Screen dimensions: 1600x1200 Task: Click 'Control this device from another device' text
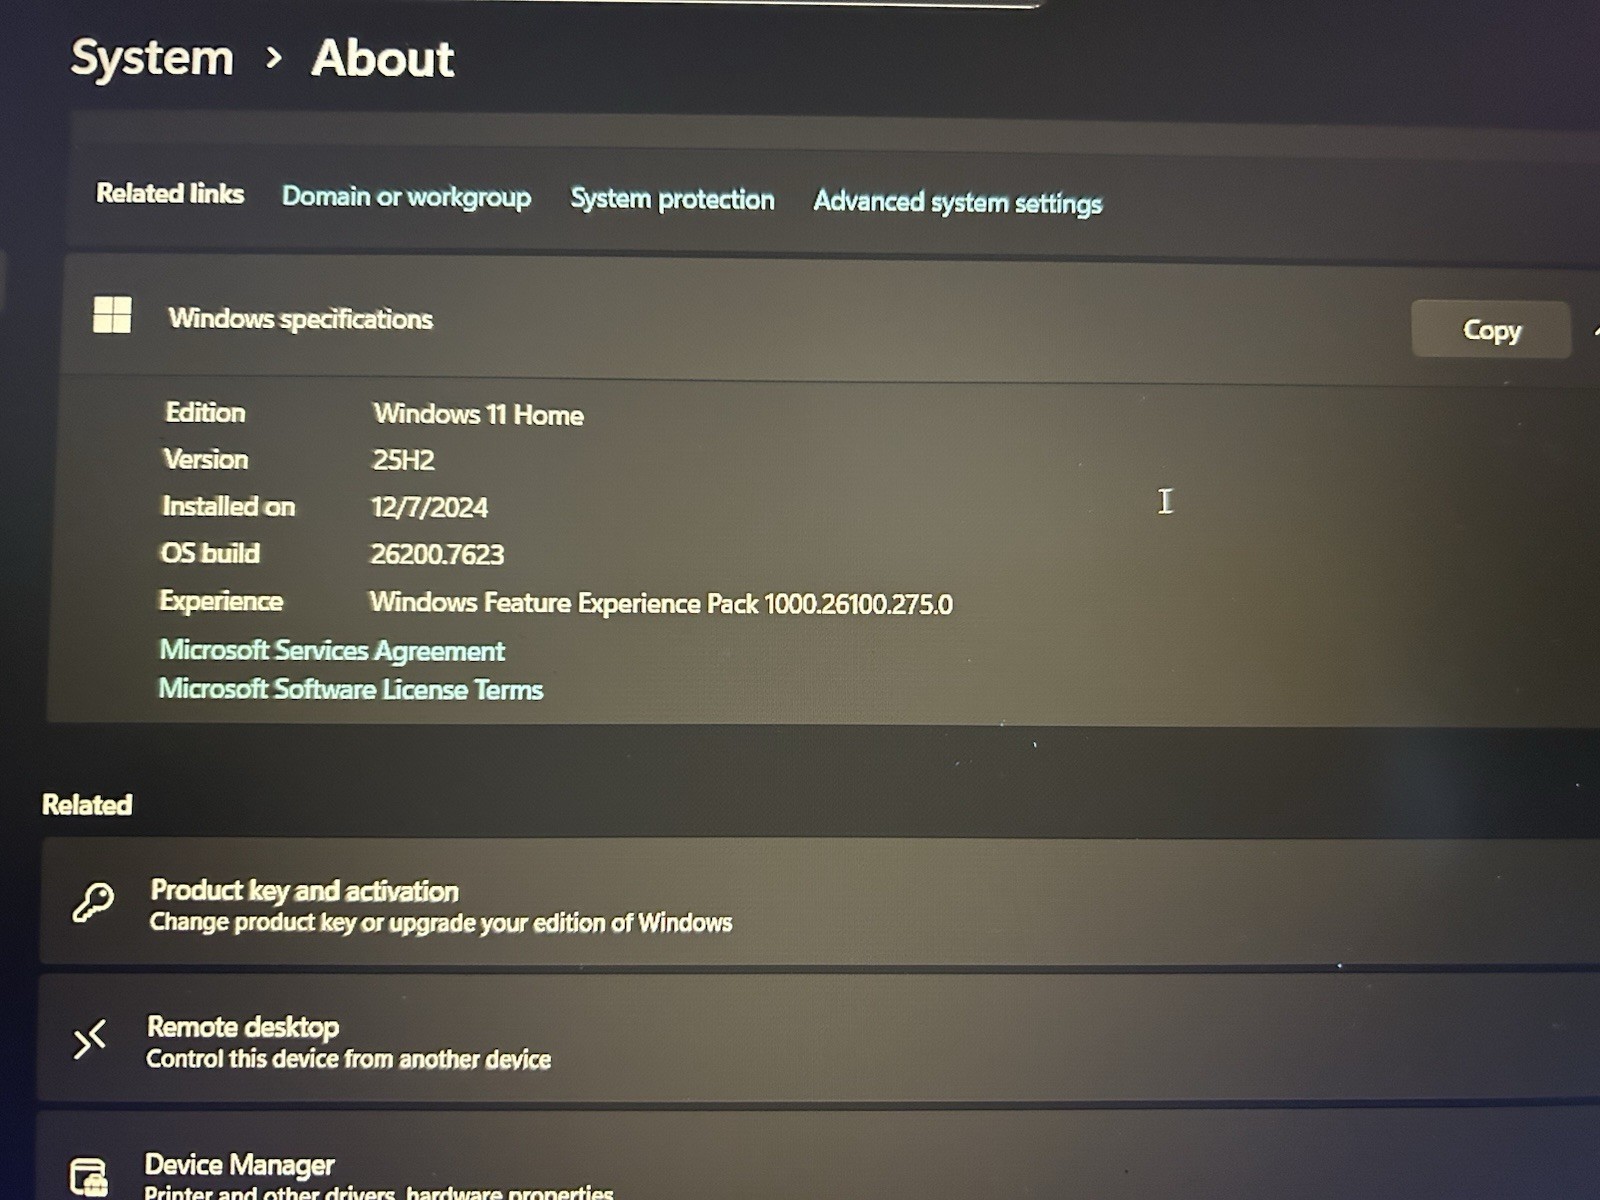348,1059
